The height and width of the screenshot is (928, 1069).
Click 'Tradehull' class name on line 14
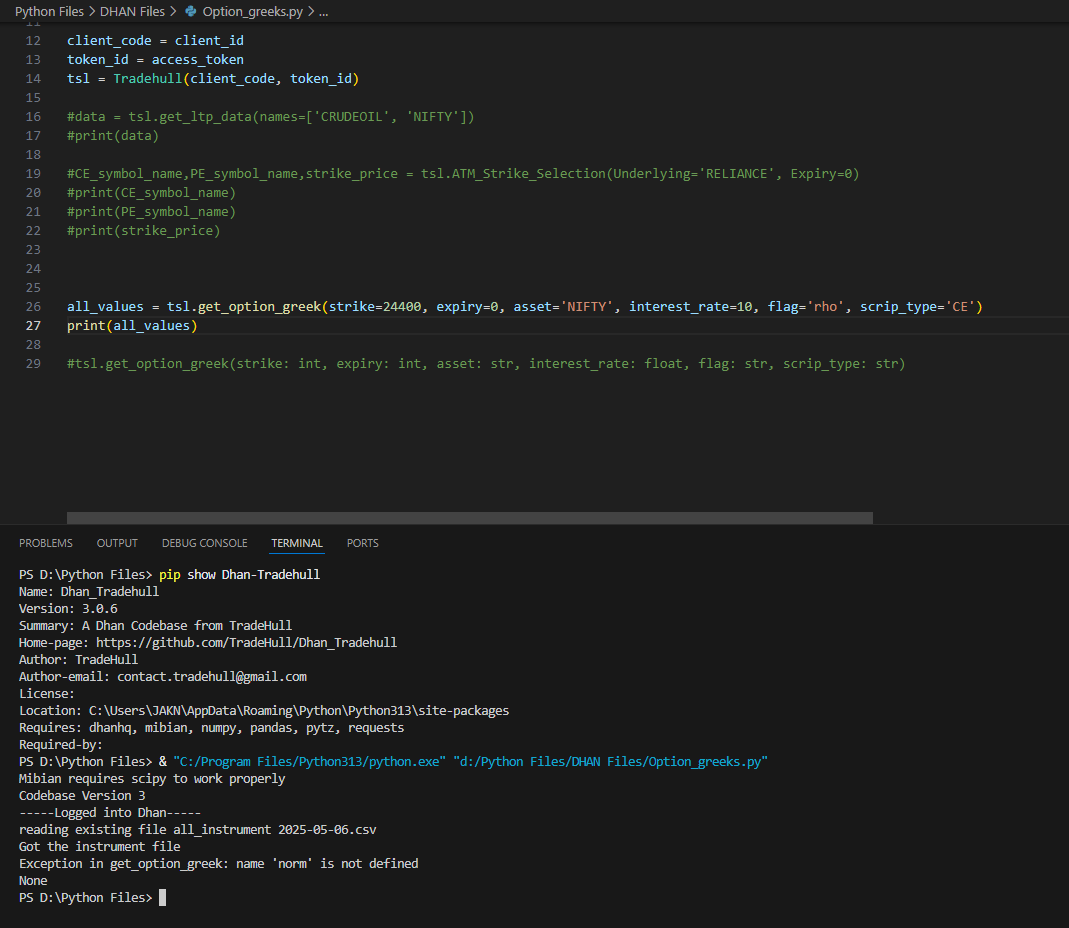pyautogui.click(x=148, y=79)
